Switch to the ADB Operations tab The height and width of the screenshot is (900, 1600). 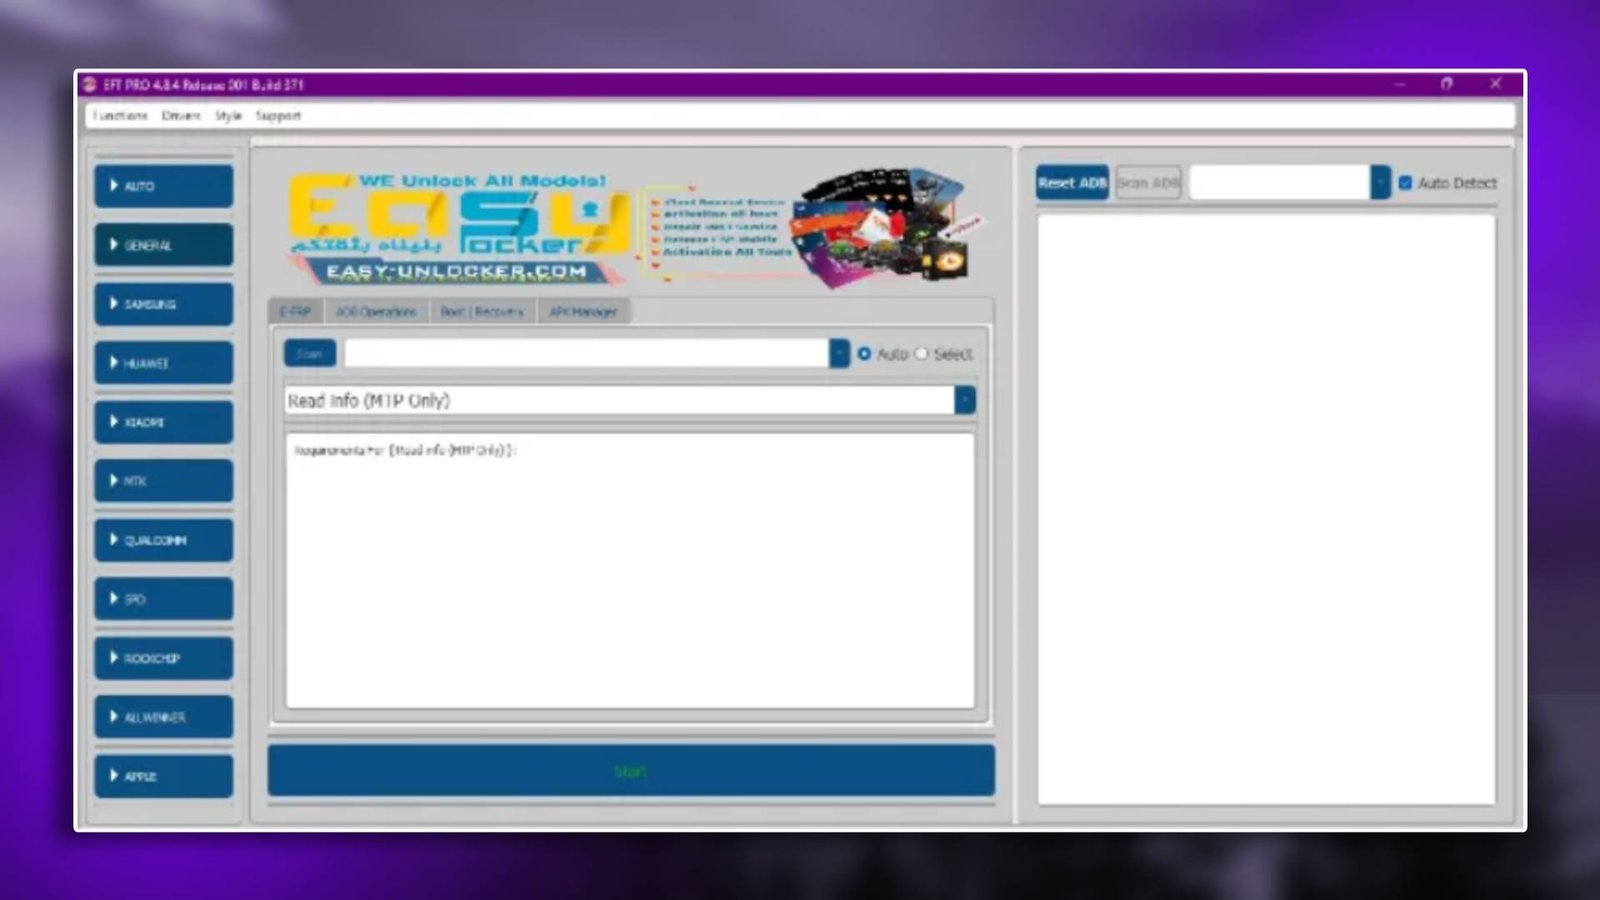pos(376,312)
